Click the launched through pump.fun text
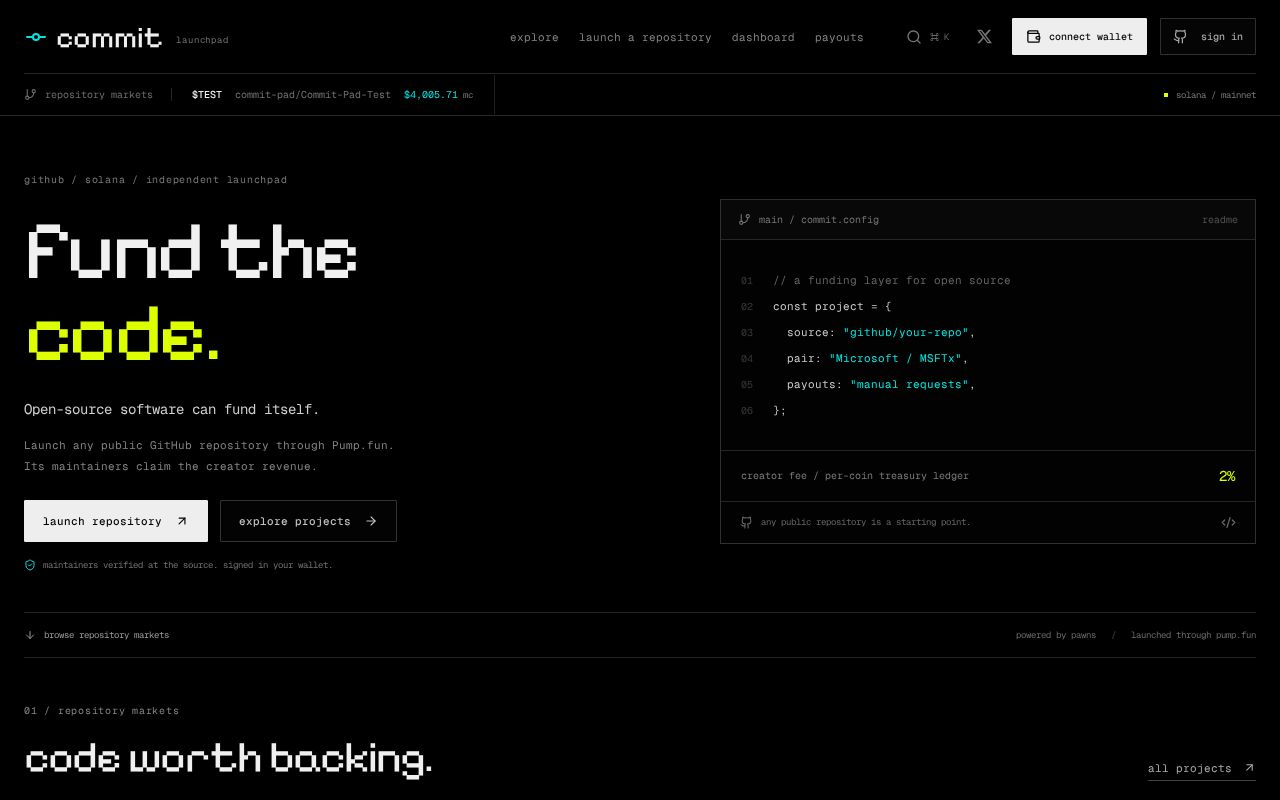The height and width of the screenshot is (800, 1280). click(1194, 635)
